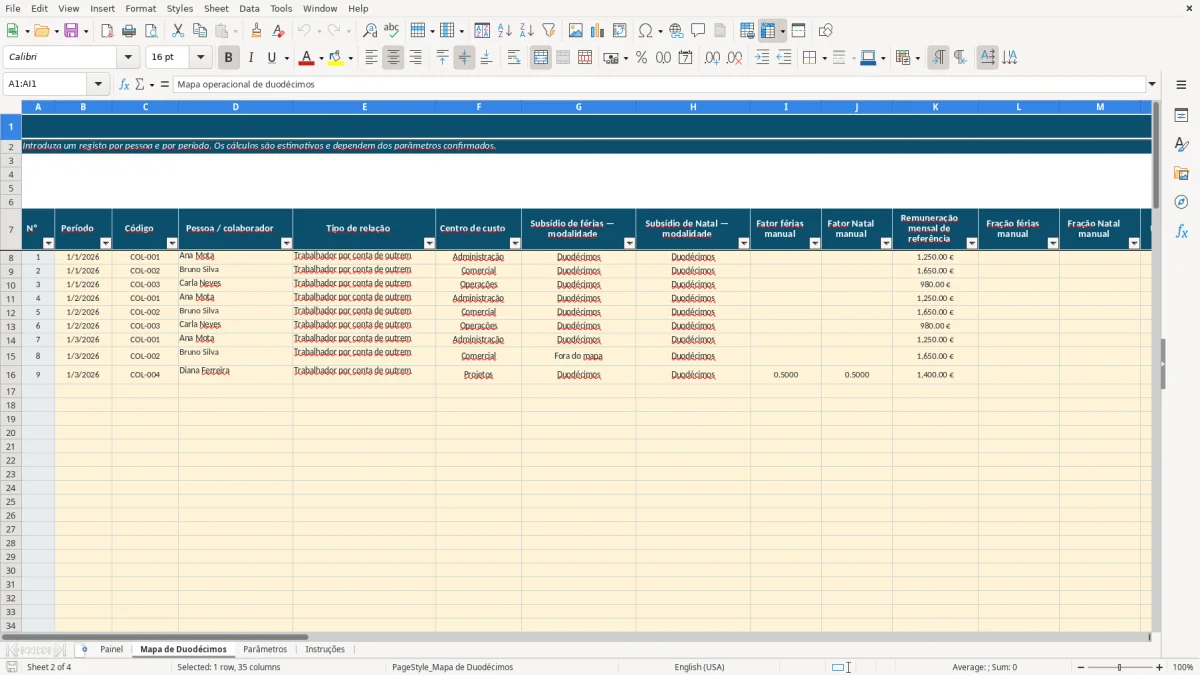Cut the selection with the scissors icon
1200x675 pixels.
pos(178,31)
